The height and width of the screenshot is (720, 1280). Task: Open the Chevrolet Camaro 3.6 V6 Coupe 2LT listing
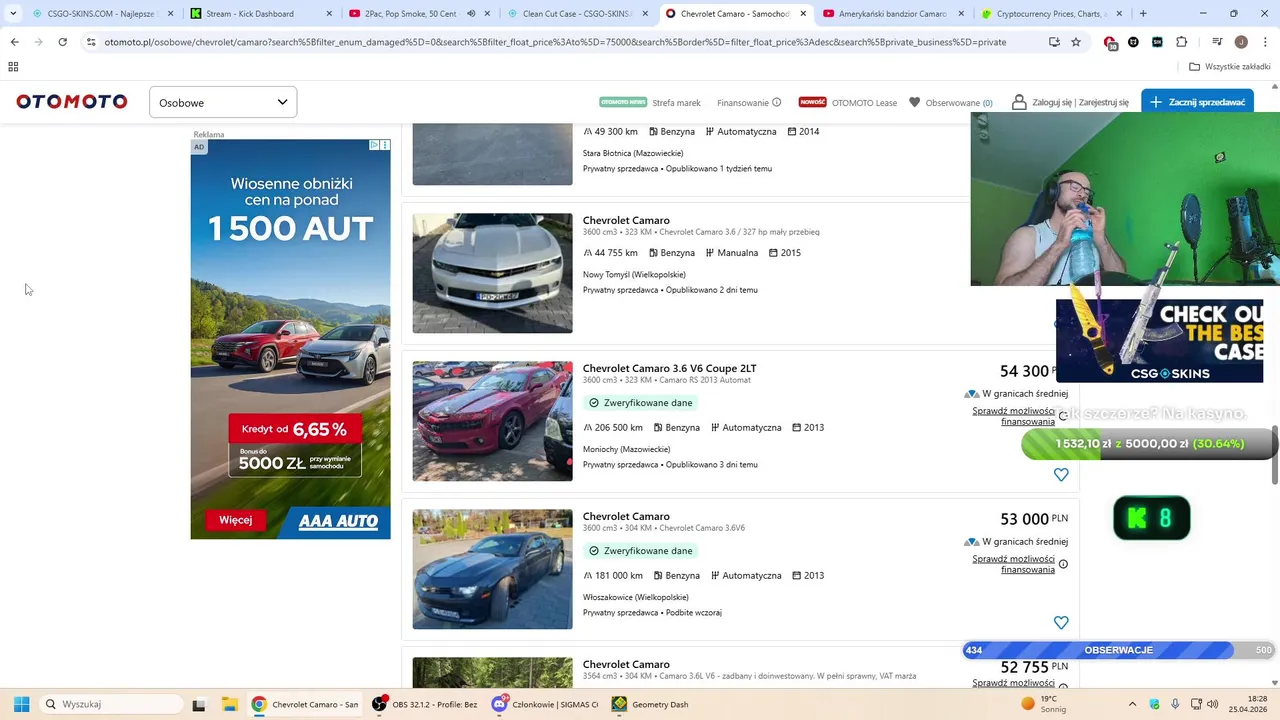click(x=669, y=368)
